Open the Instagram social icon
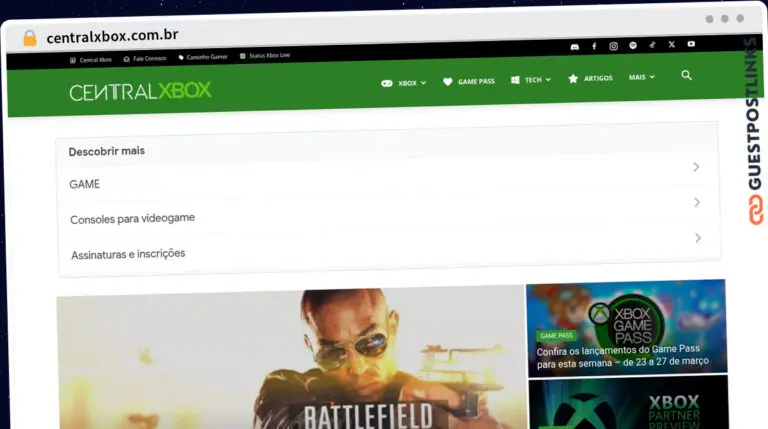 point(613,46)
